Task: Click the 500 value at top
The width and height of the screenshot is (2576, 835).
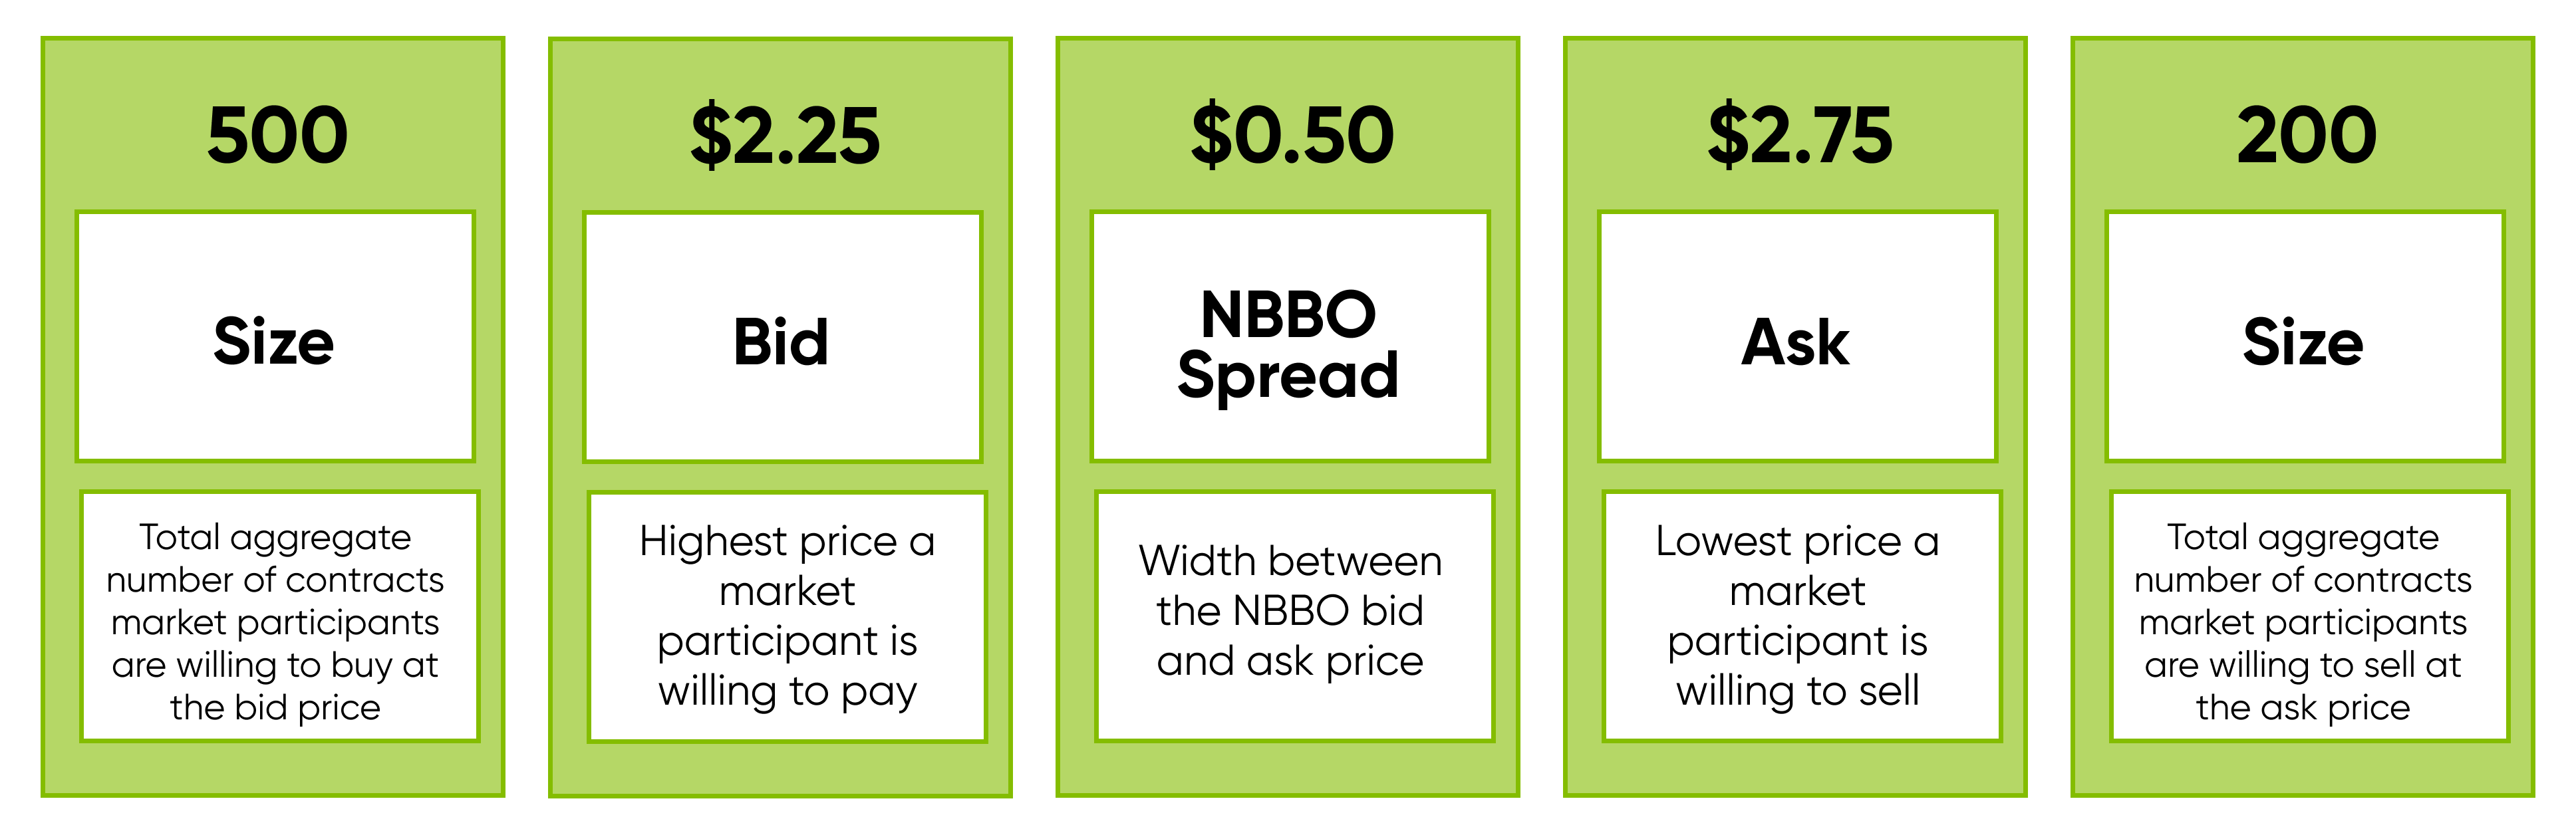Action: point(277,135)
